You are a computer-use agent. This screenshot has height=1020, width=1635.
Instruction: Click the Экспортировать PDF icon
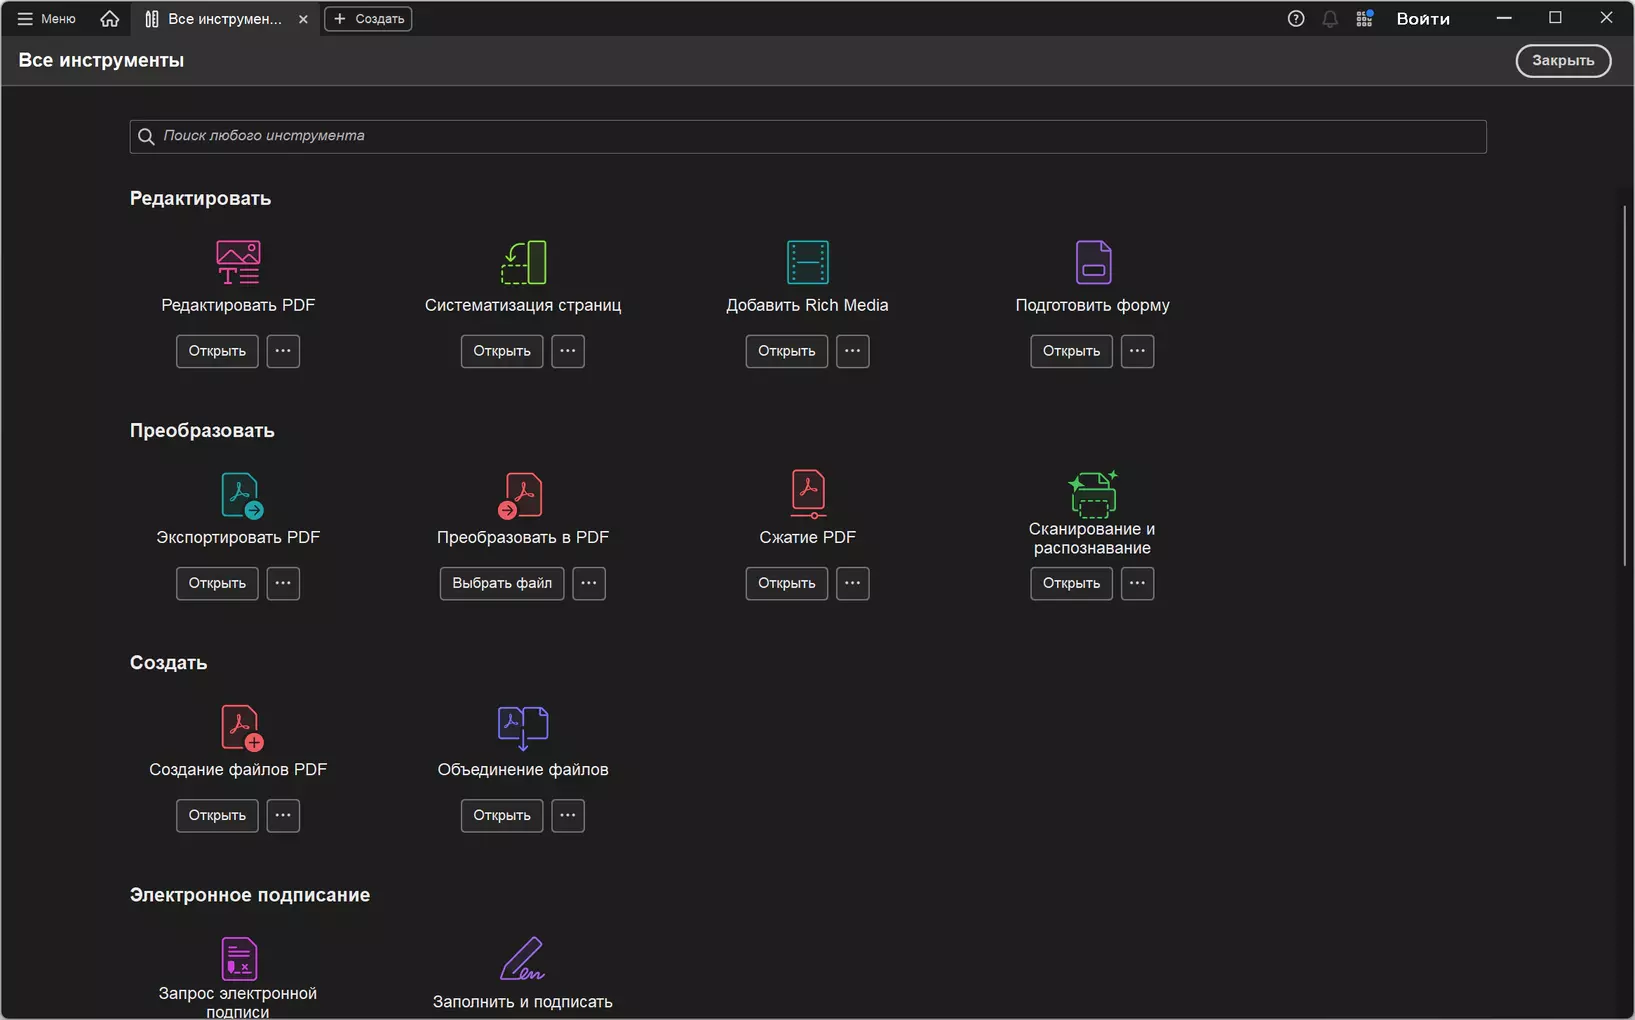[240, 495]
